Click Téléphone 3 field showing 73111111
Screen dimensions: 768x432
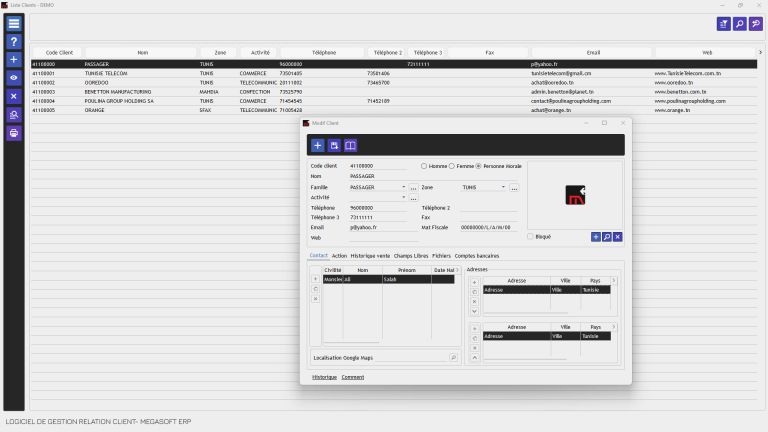click(378, 217)
